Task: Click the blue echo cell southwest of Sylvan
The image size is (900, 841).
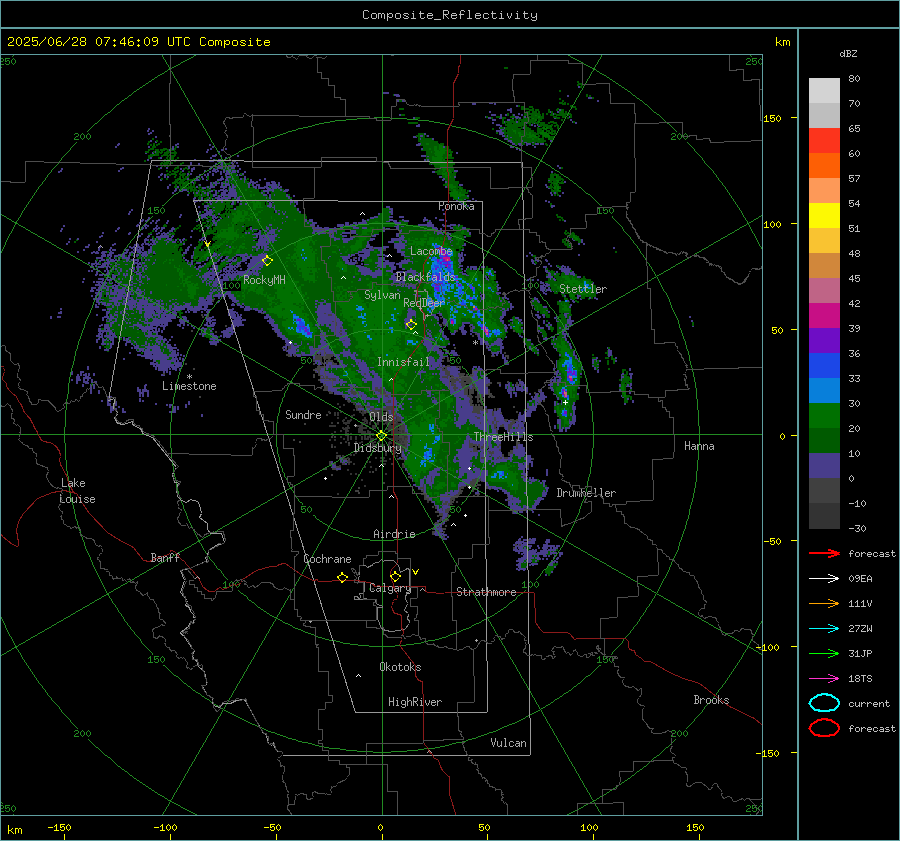Action: tap(301, 326)
